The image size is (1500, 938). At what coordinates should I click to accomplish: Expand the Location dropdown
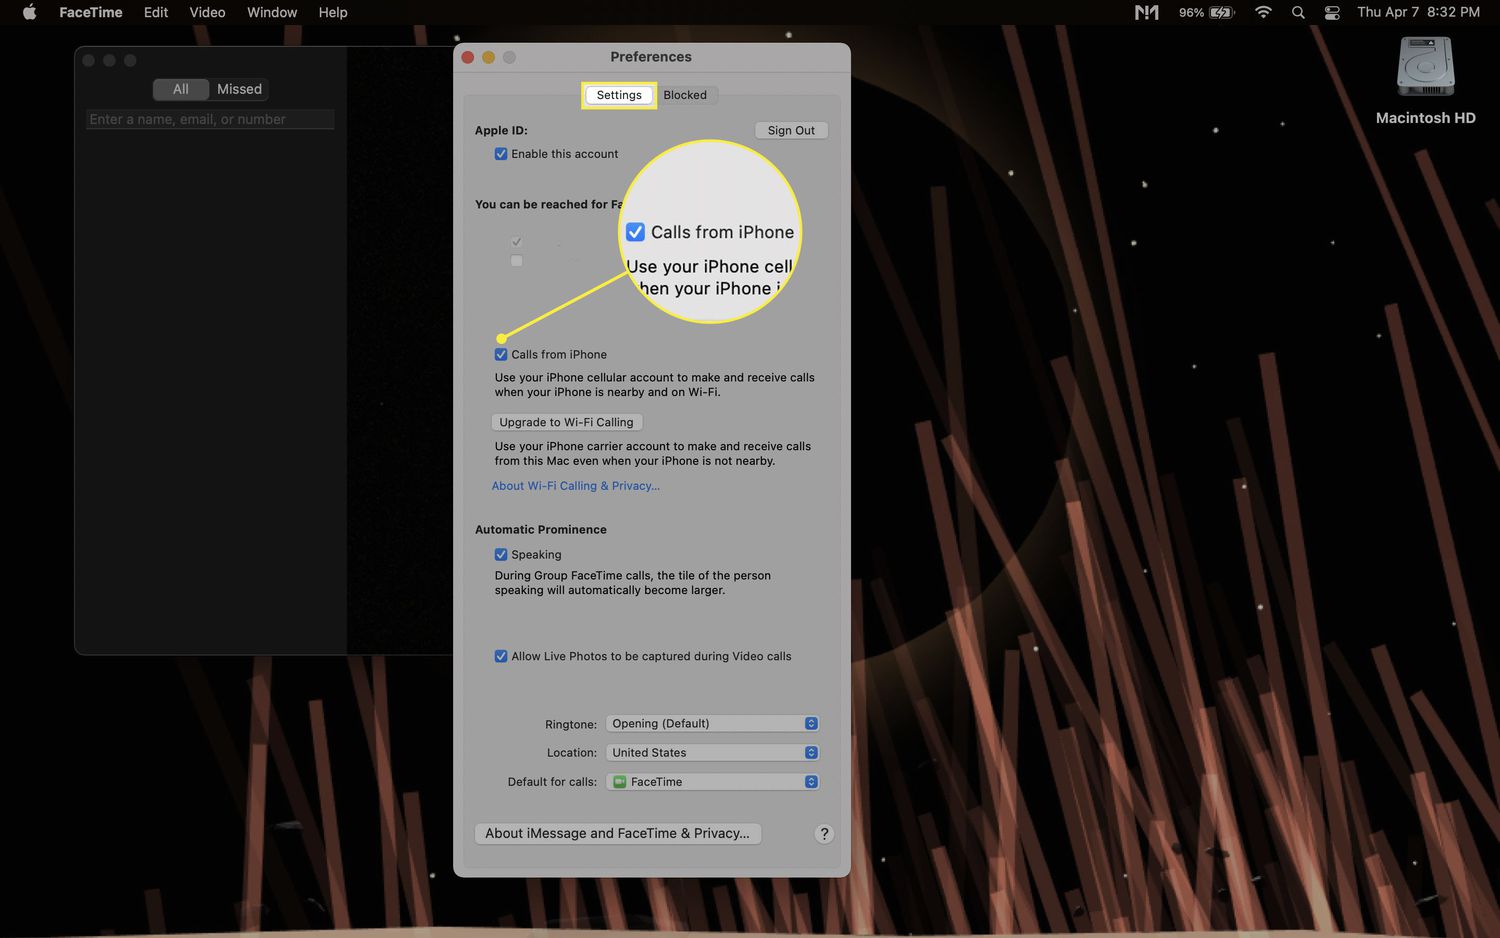pos(713,752)
